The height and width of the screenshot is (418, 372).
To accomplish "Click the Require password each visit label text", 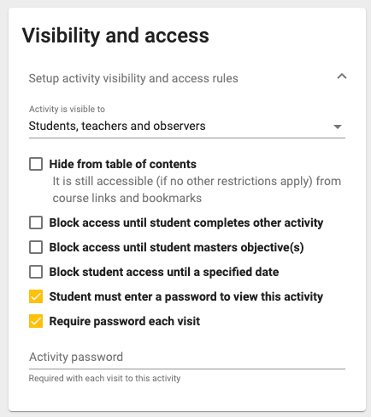I will coord(125,321).
